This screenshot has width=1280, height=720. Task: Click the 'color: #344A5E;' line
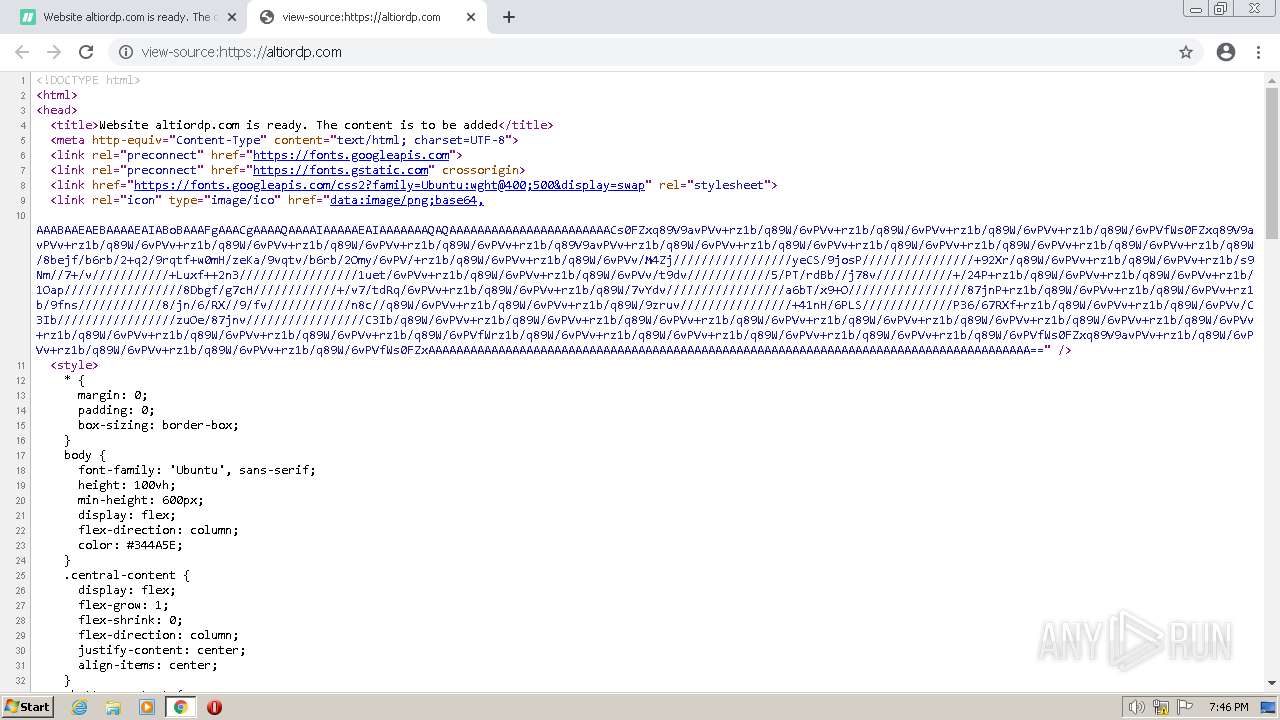(131, 545)
